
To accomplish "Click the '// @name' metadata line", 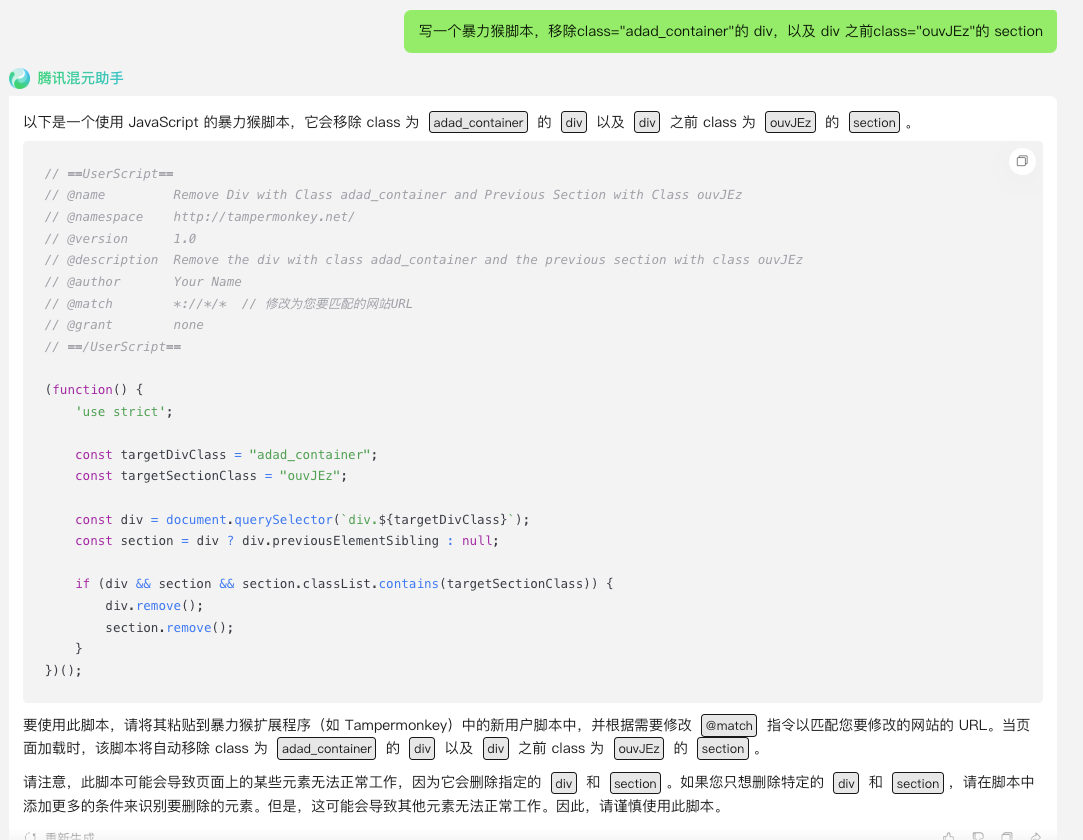I will tap(393, 195).
